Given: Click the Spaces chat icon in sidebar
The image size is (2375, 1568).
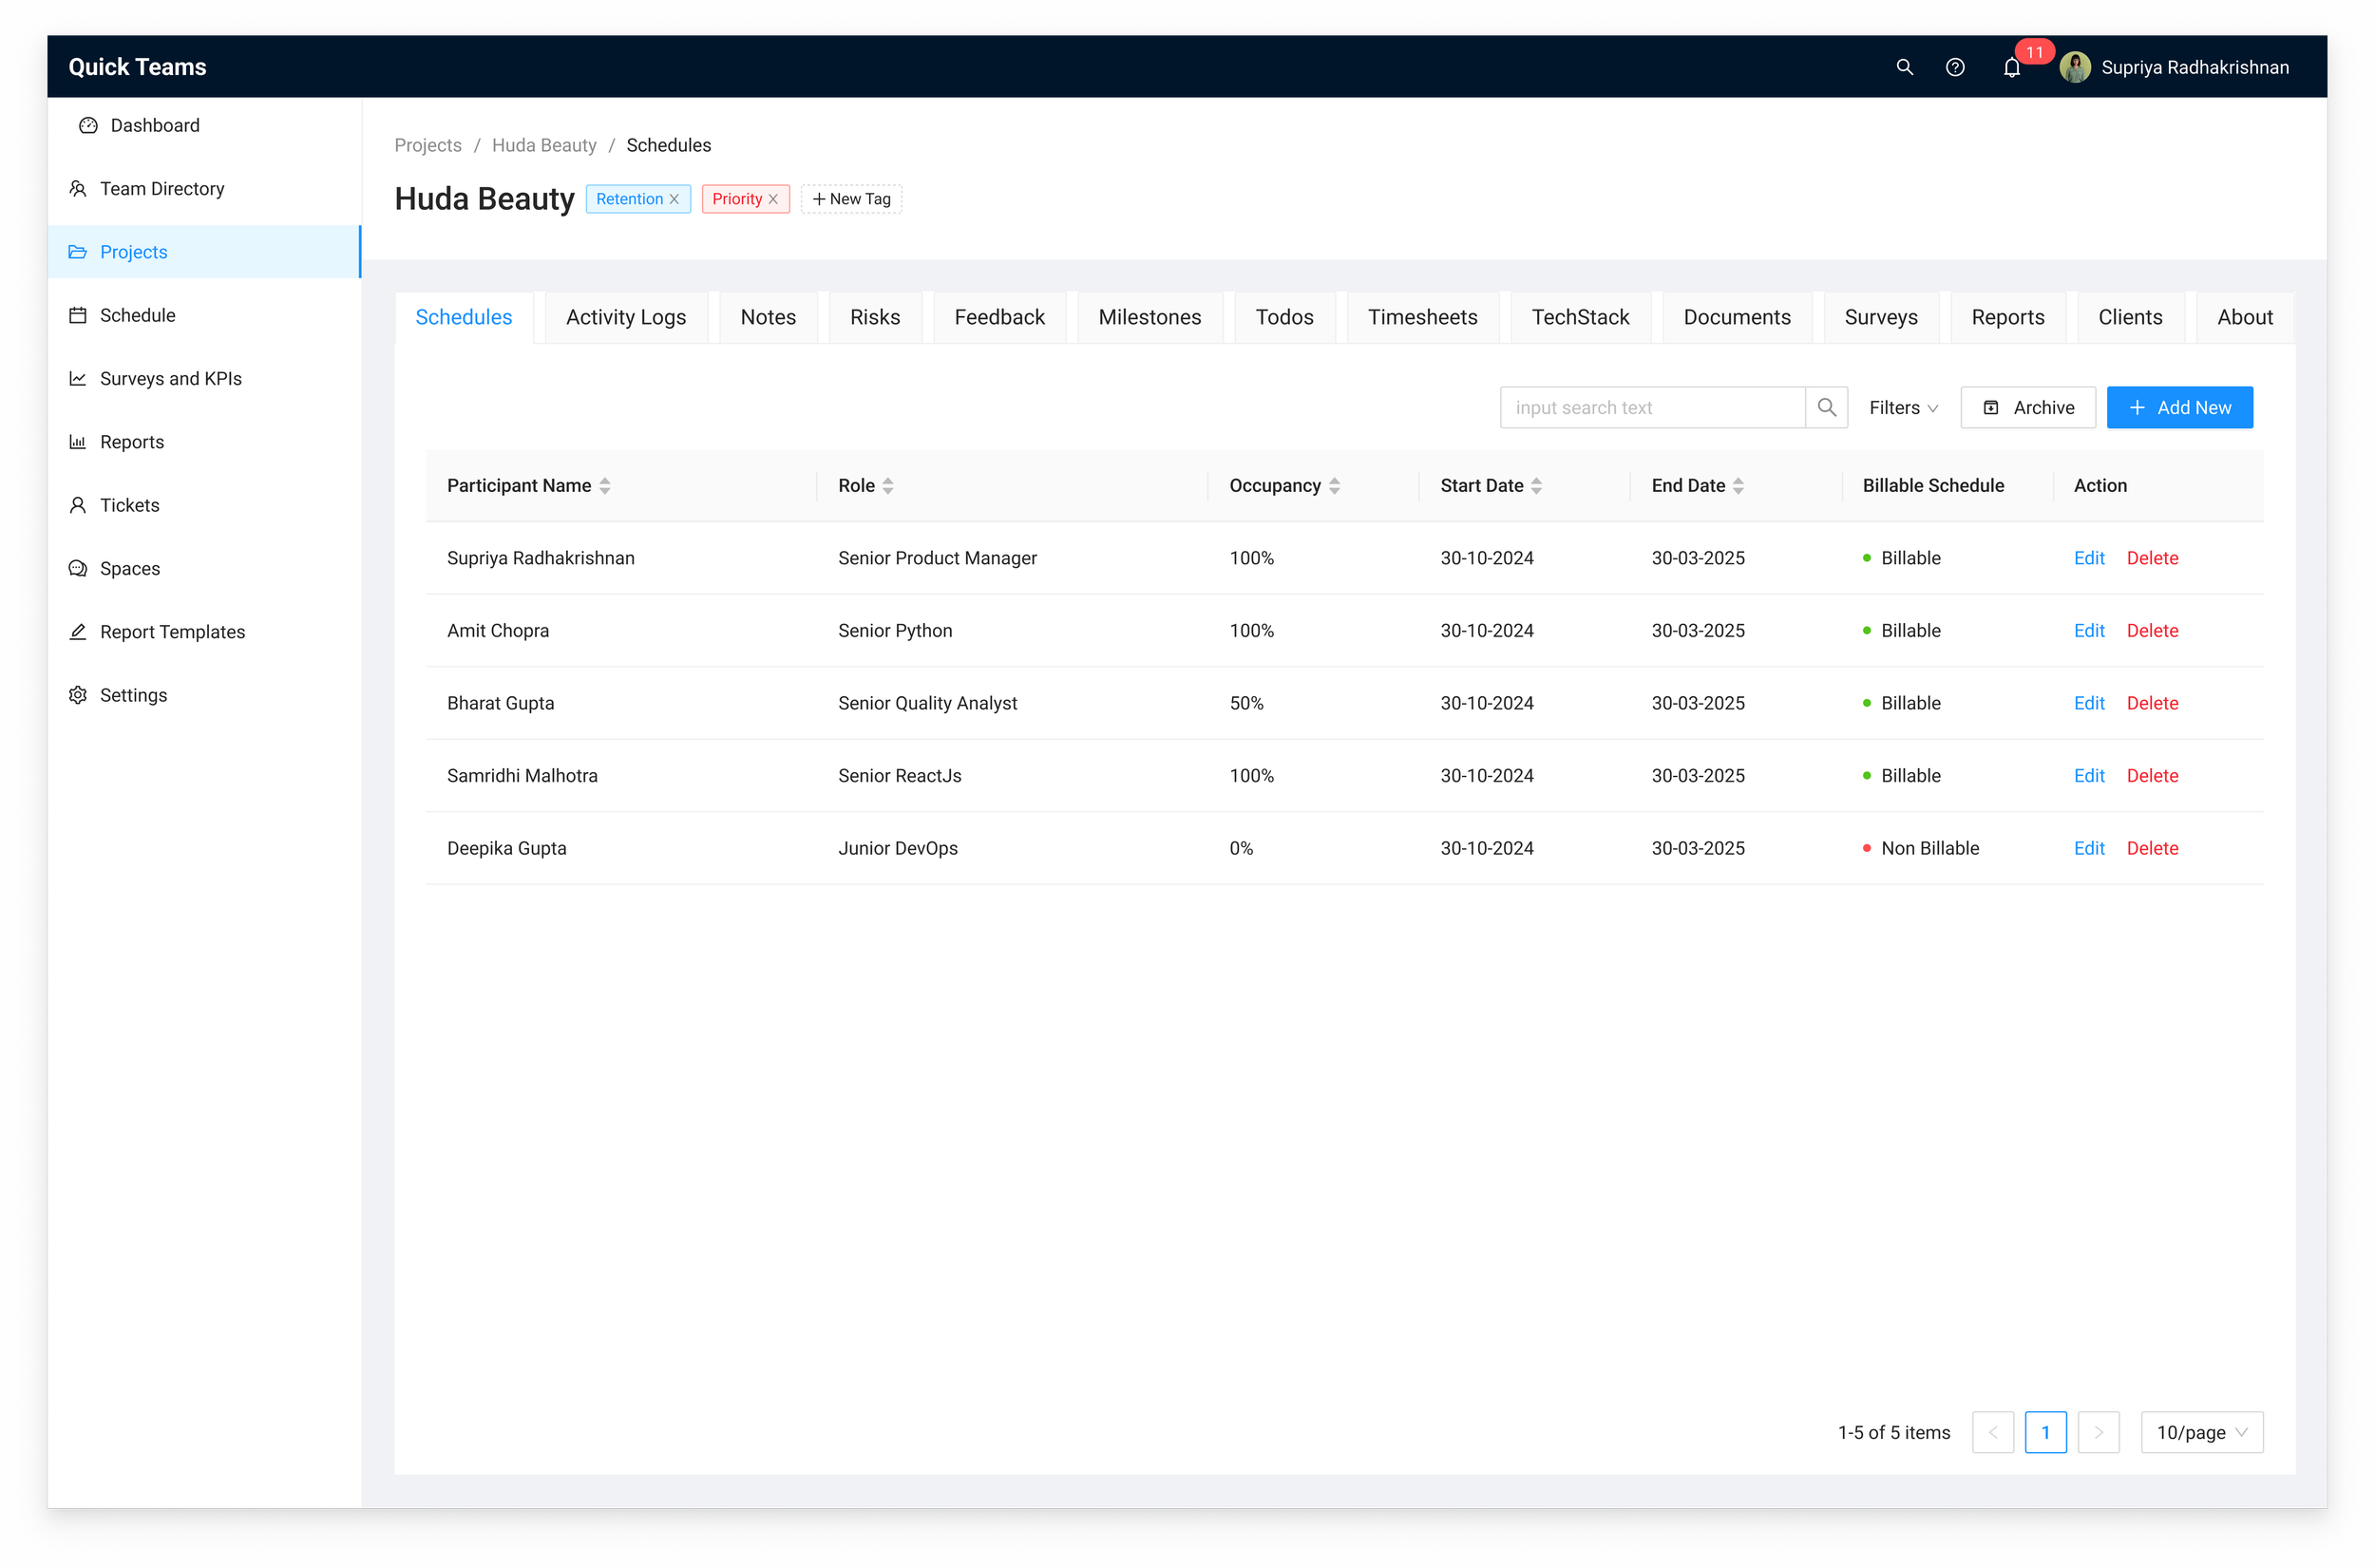Looking at the screenshot, I should point(78,568).
